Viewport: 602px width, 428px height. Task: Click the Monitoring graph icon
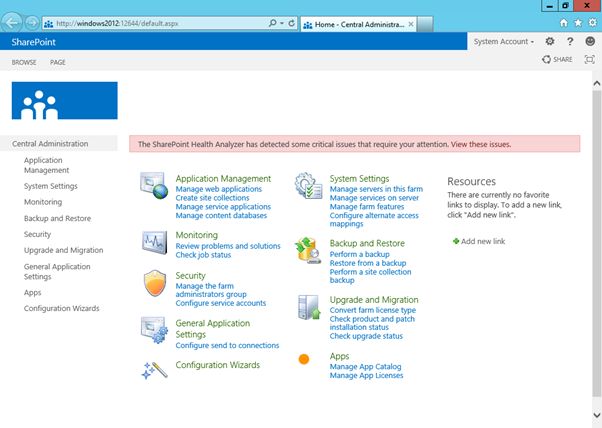154,242
